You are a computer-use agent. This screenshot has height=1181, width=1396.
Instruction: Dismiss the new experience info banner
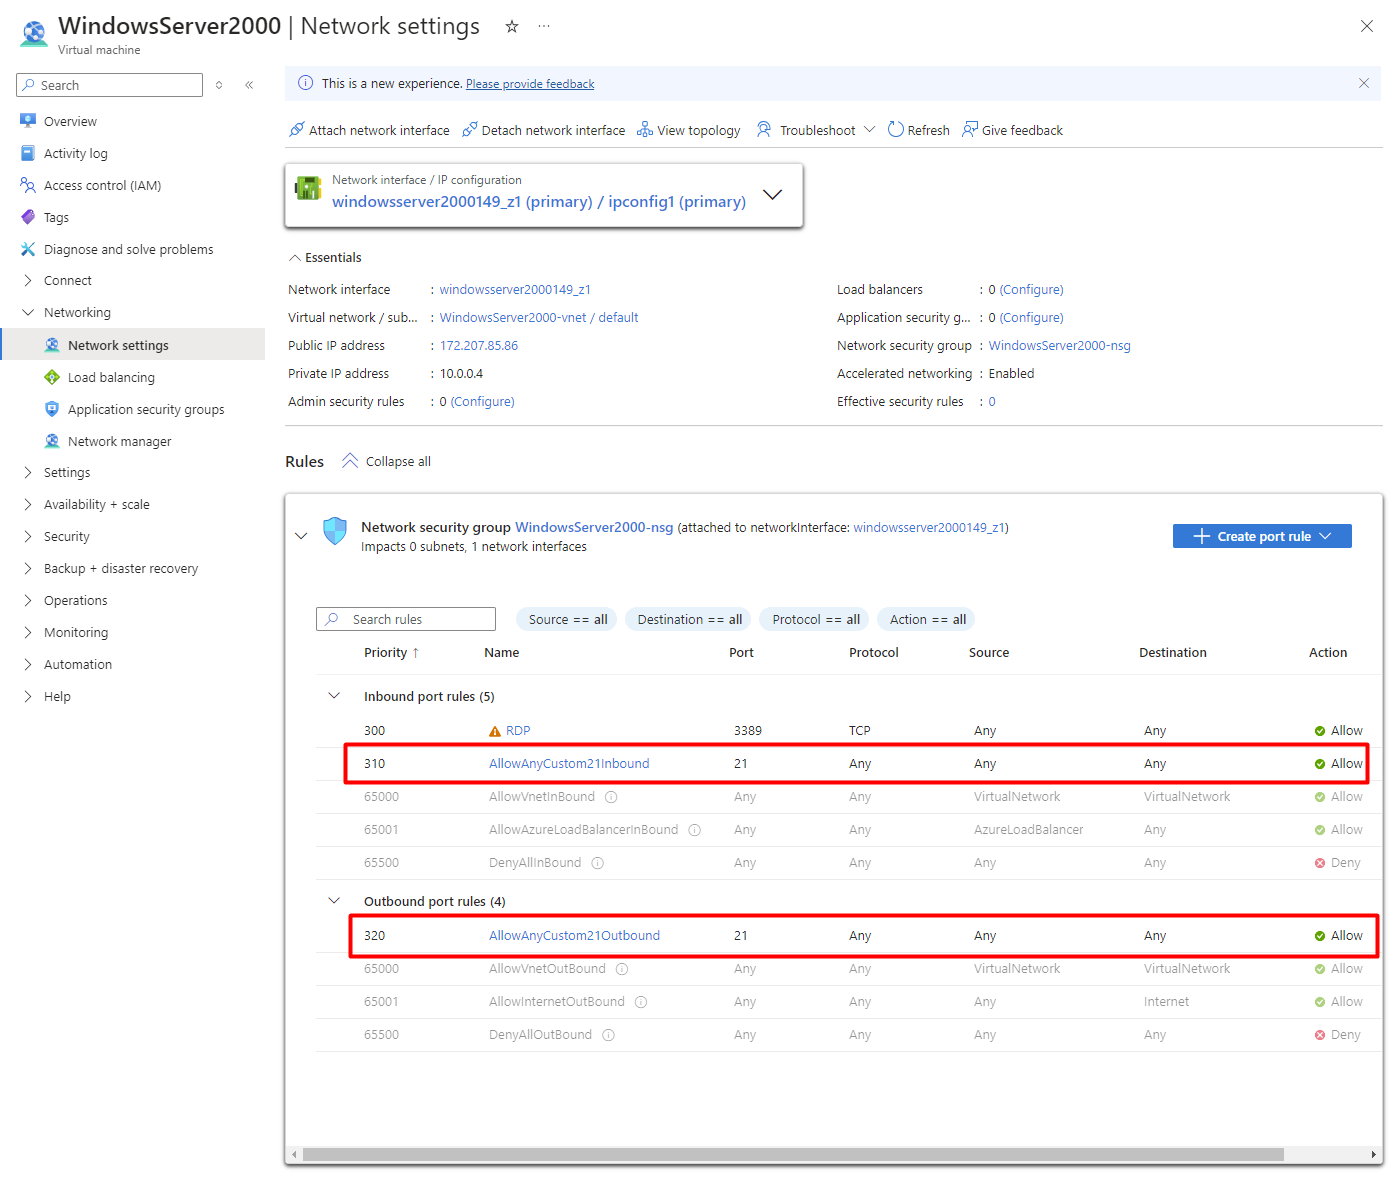pyautogui.click(x=1363, y=83)
